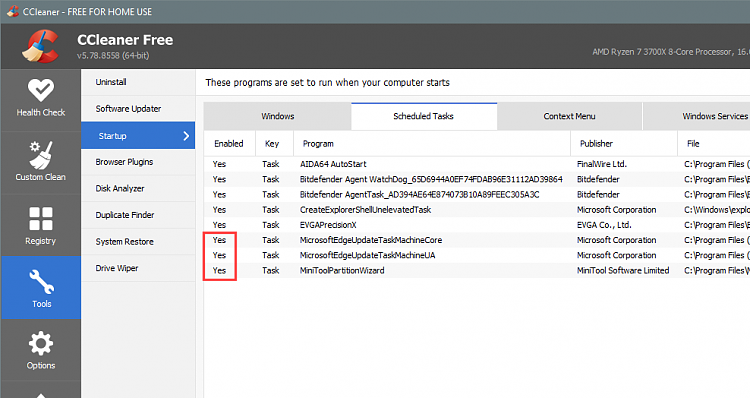The height and width of the screenshot is (398, 750).
Task: Select the Tools wrench icon
Action: [41, 281]
